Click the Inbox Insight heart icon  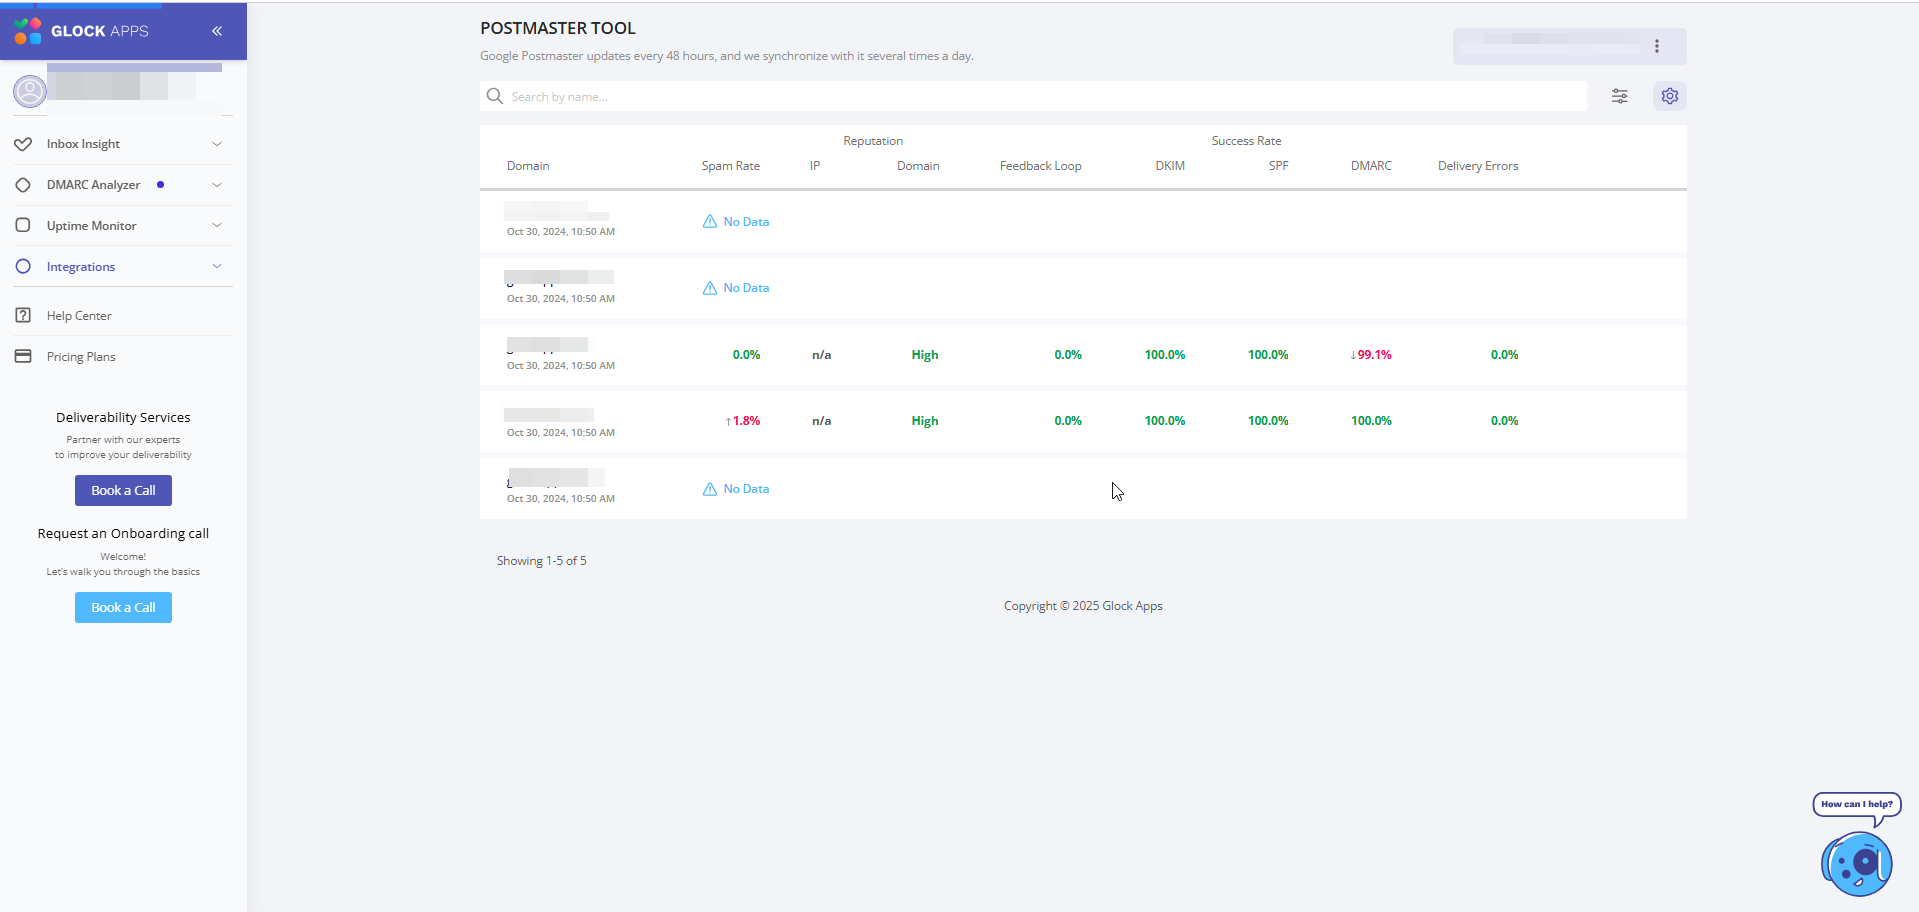(23, 144)
